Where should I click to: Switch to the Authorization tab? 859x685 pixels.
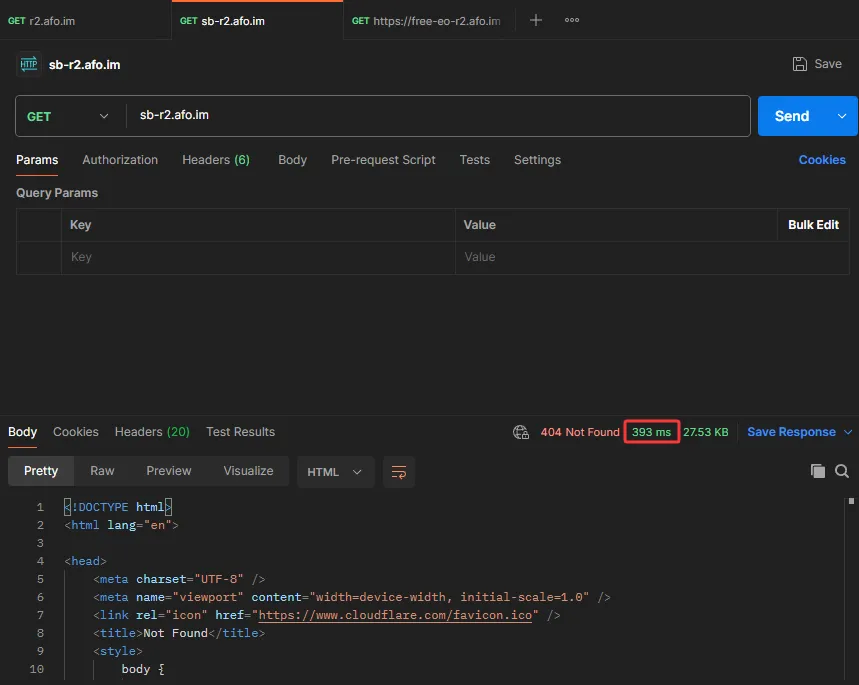click(120, 160)
